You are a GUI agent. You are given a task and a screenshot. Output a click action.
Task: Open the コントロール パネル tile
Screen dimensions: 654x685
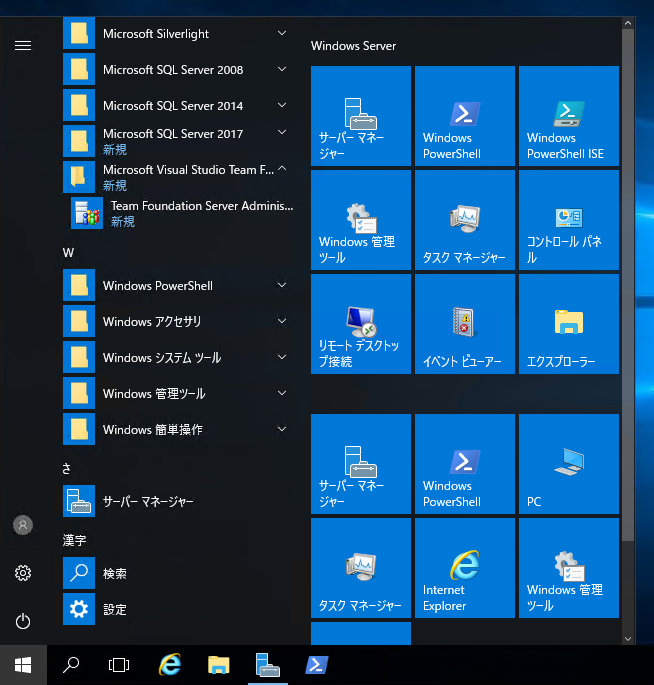569,220
